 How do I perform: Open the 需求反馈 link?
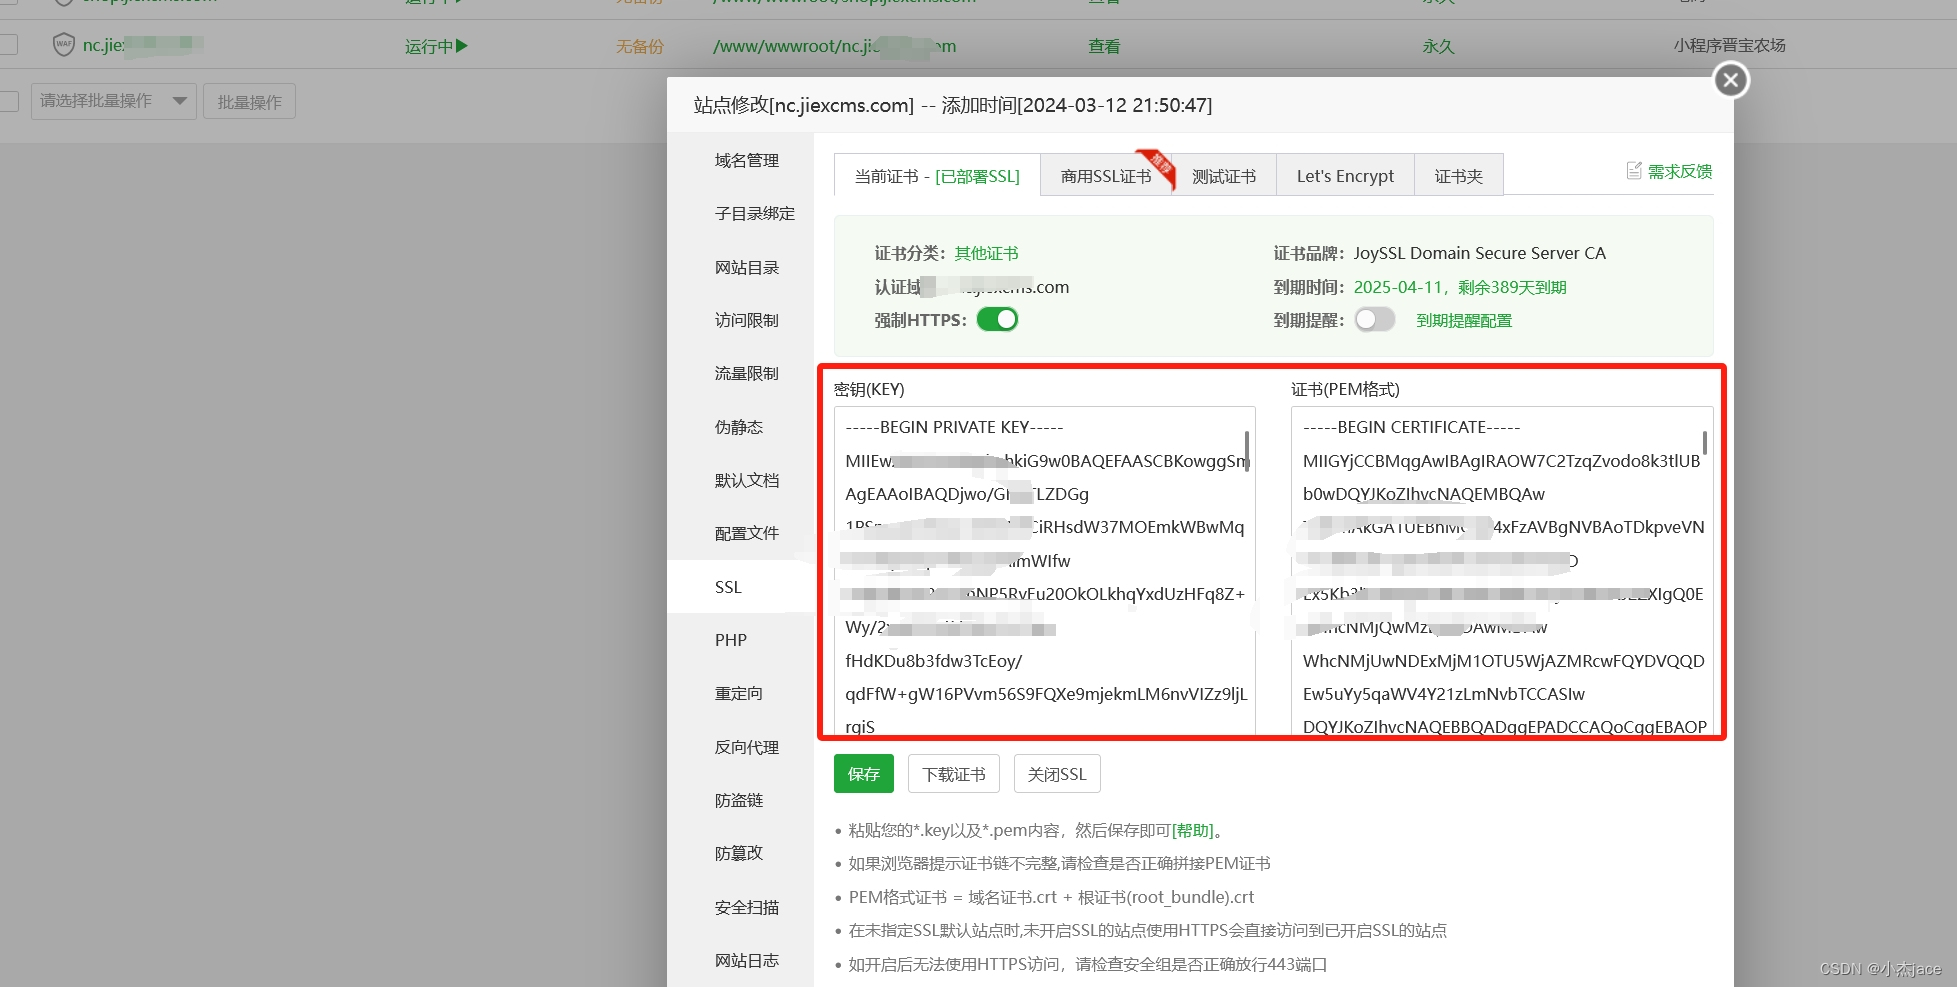[1680, 171]
